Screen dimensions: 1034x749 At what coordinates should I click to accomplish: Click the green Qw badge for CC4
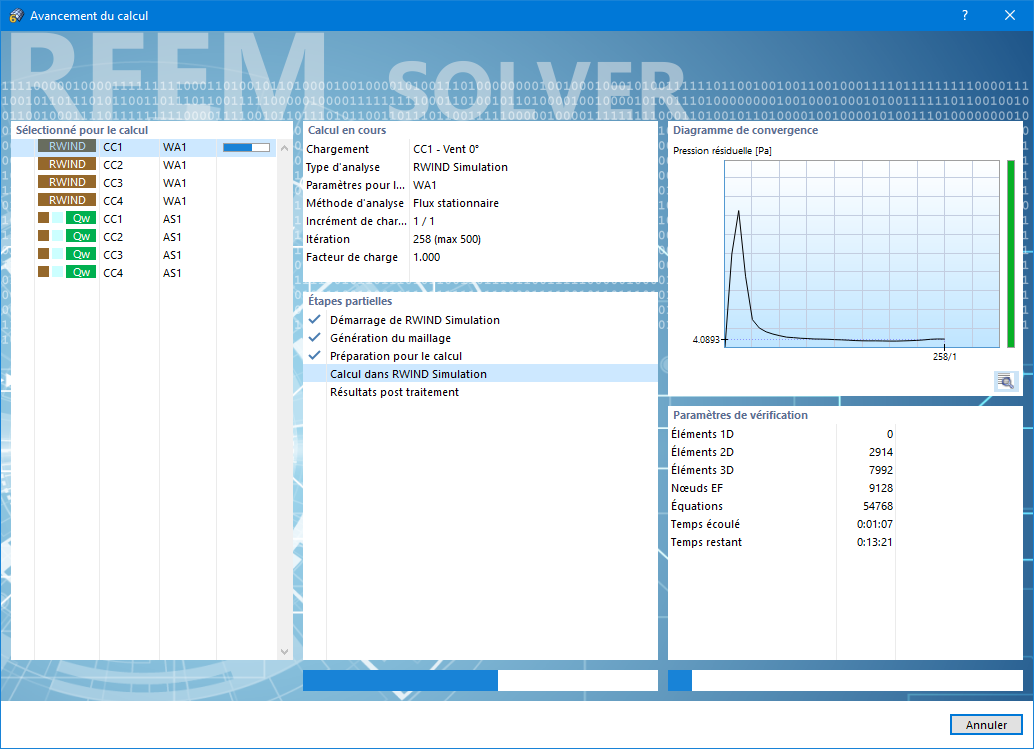coord(81,272)
